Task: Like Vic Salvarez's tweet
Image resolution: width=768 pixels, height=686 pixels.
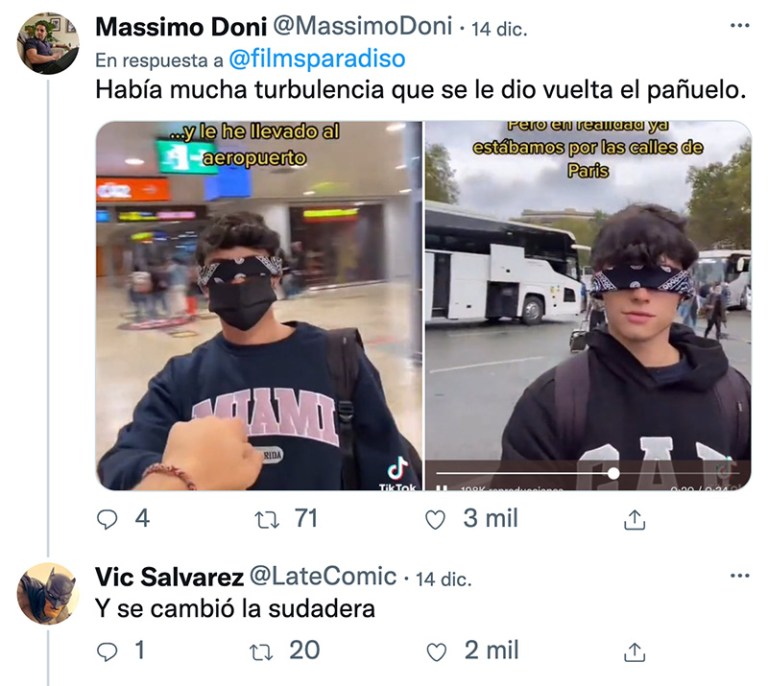Action: 436,652
